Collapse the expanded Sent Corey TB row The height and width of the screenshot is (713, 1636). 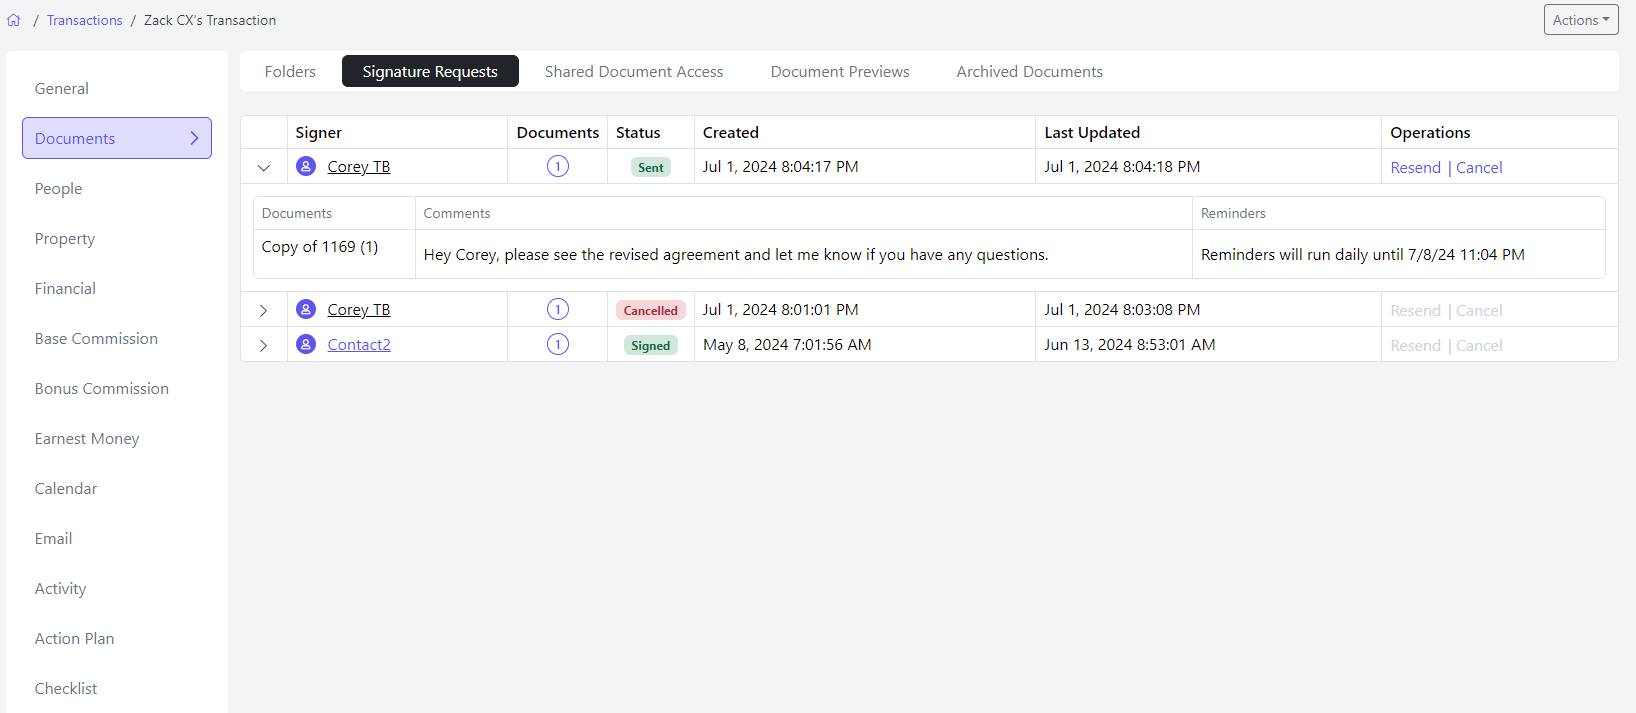(x=264, y=168)
